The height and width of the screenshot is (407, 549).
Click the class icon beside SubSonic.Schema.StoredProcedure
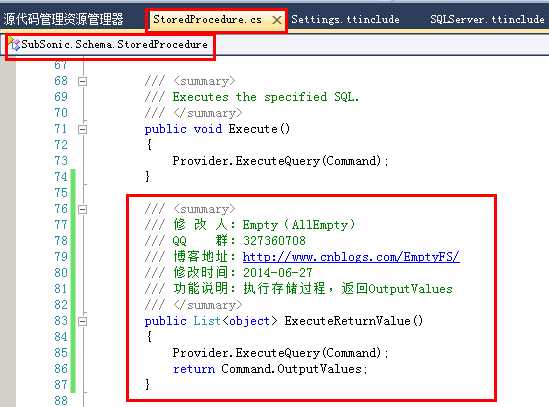(14, 44)
